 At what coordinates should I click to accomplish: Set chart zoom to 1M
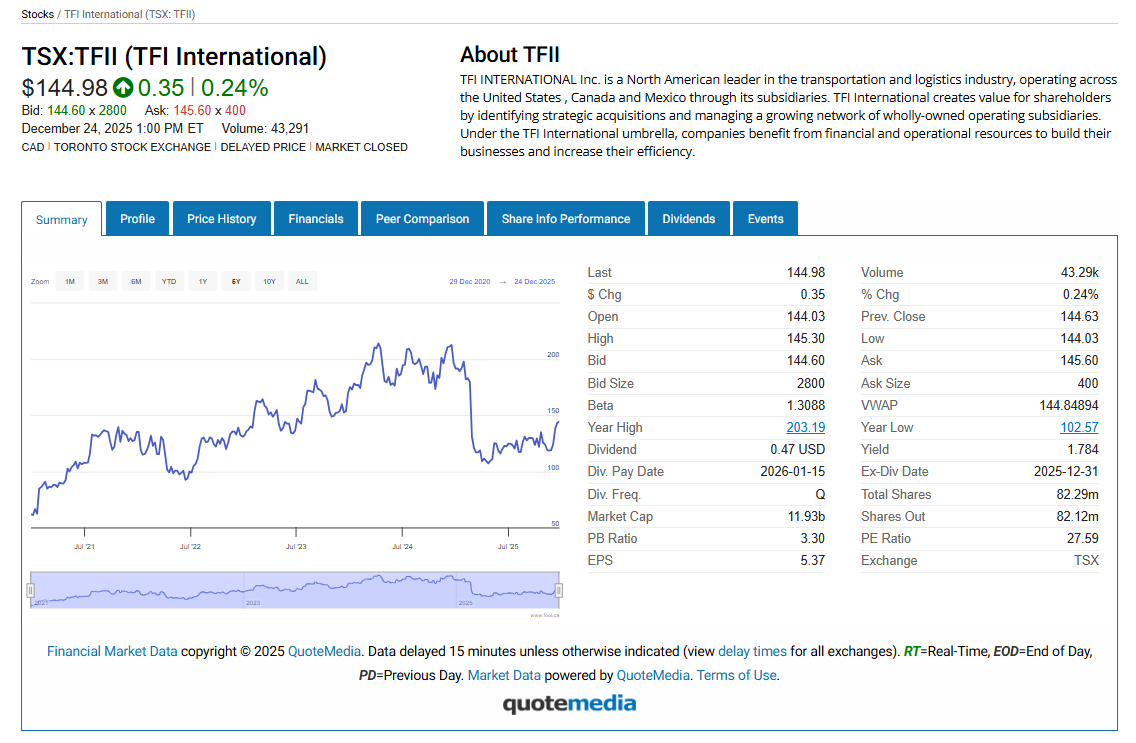(70, 282)
